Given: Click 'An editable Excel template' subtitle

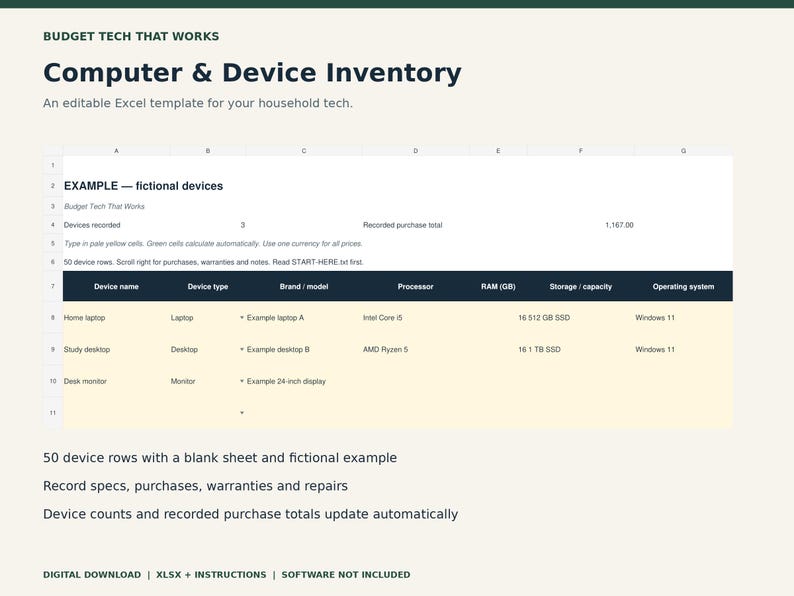Looking at the screenshot, I should pyautogui.click(x=198, y=103).
